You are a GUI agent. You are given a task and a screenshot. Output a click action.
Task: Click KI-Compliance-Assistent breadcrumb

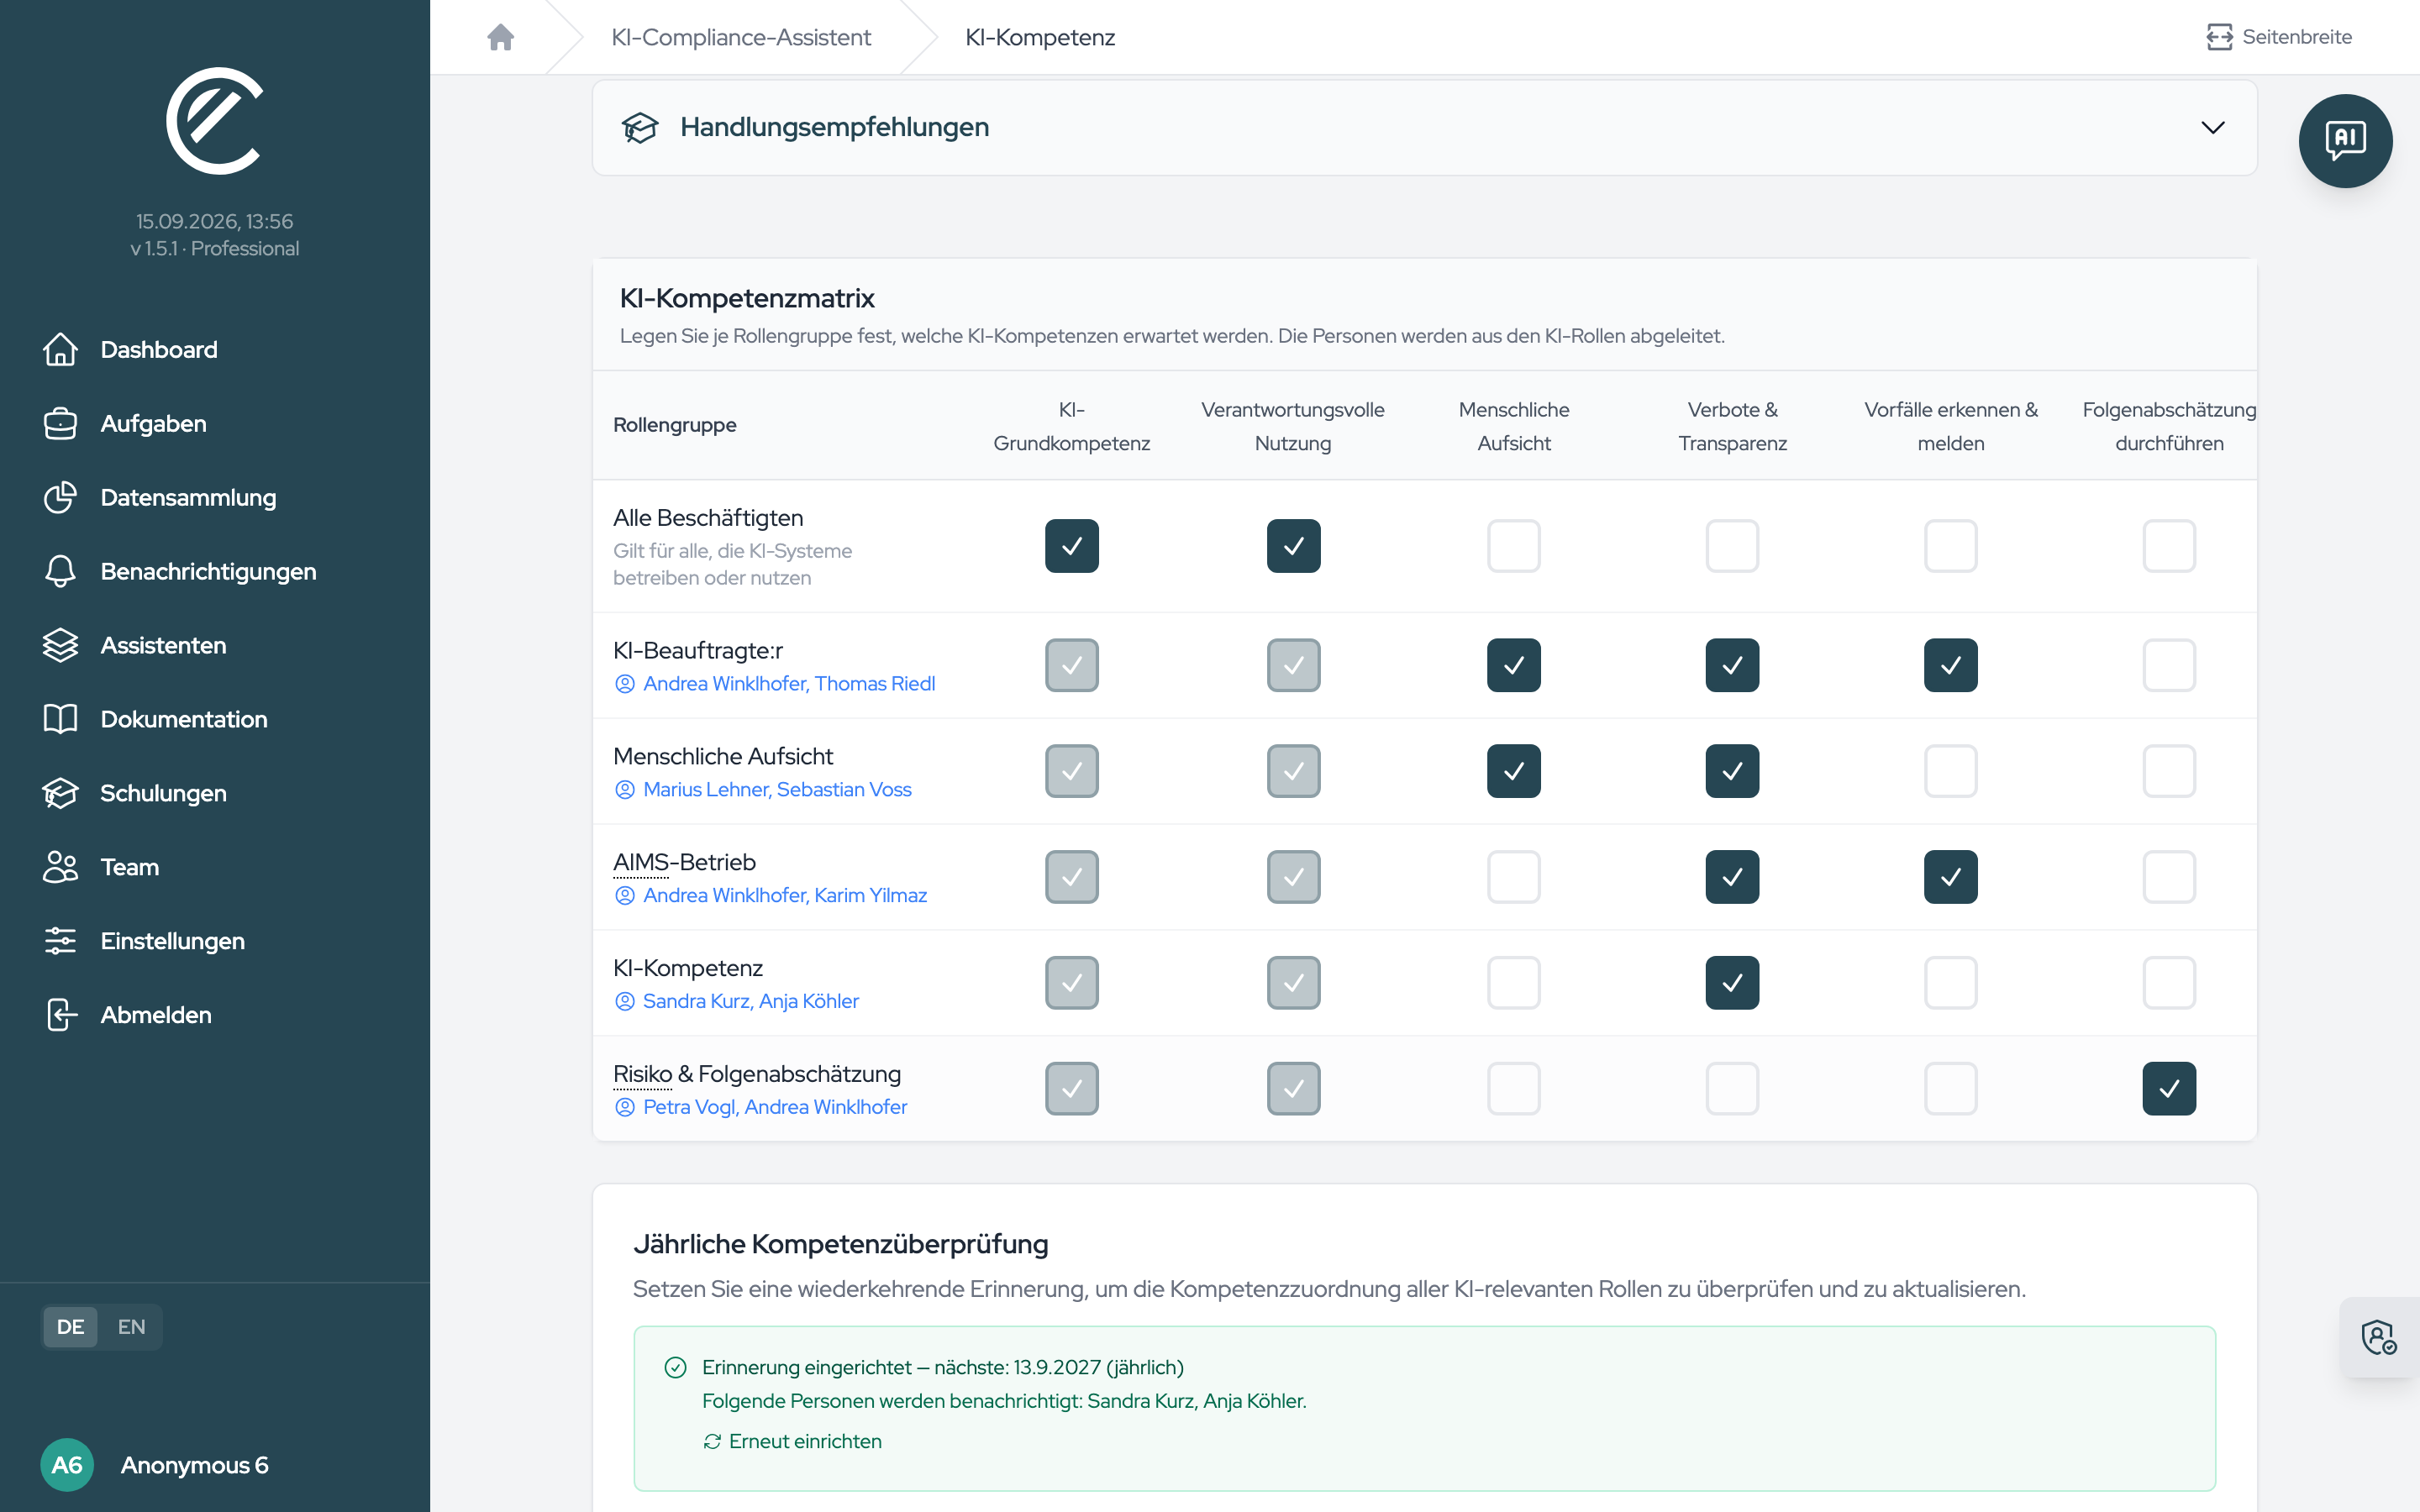click(741, 37)
